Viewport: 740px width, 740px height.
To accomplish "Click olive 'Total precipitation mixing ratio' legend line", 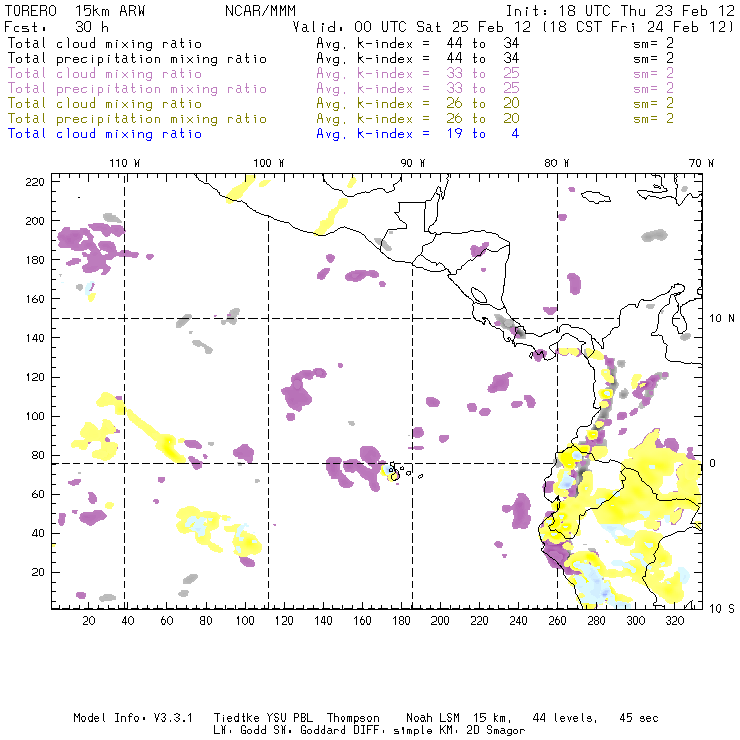I will pyautogui.click(x=137, y=119).
